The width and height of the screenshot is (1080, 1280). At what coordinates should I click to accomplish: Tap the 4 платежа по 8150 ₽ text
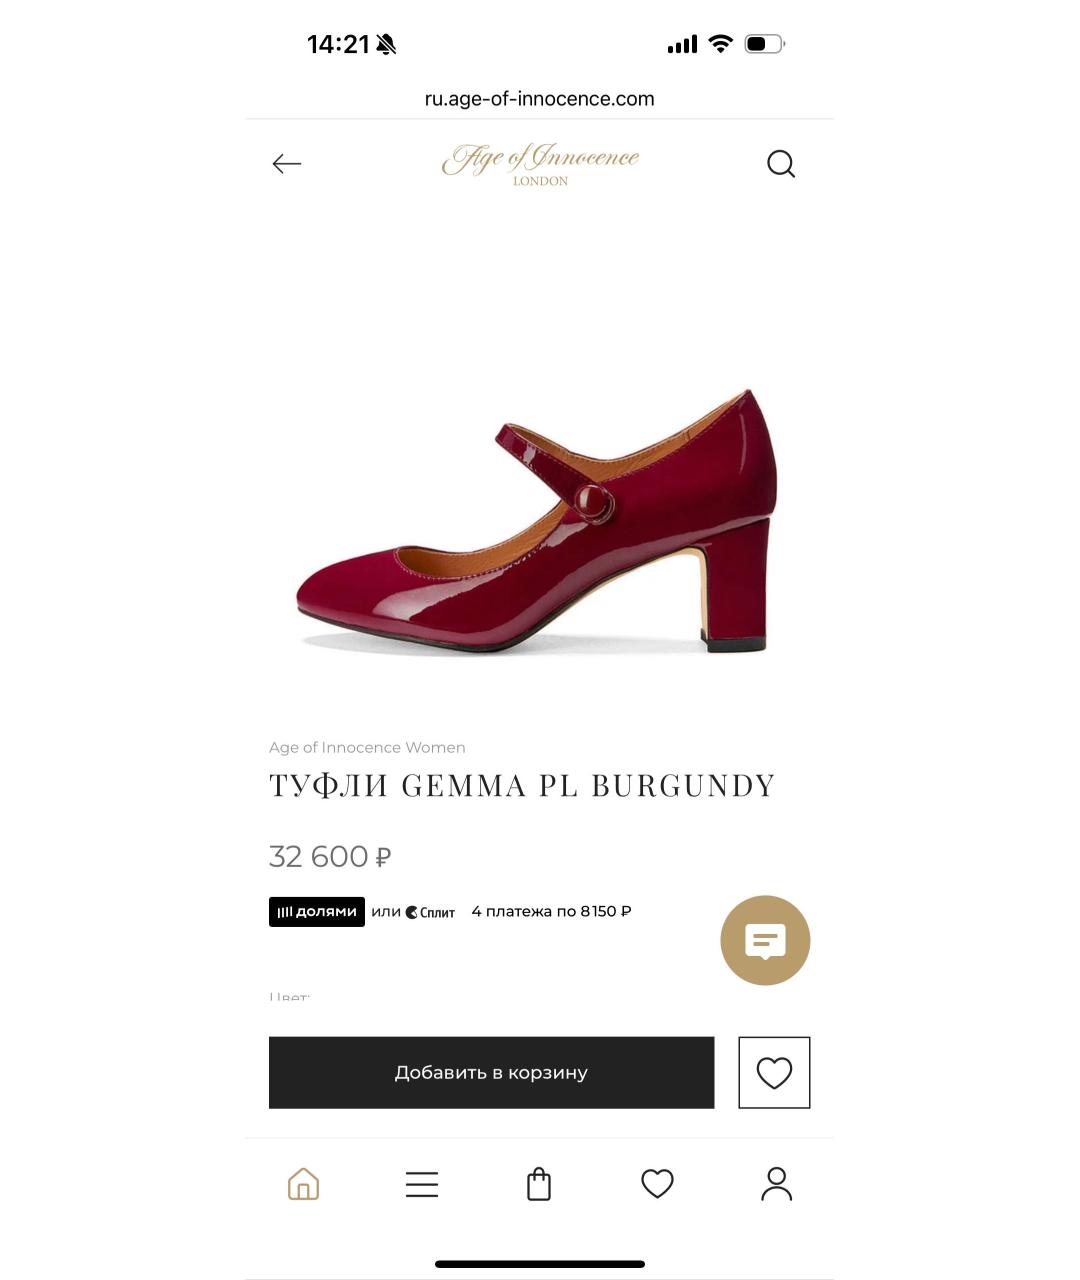[551, 911]
